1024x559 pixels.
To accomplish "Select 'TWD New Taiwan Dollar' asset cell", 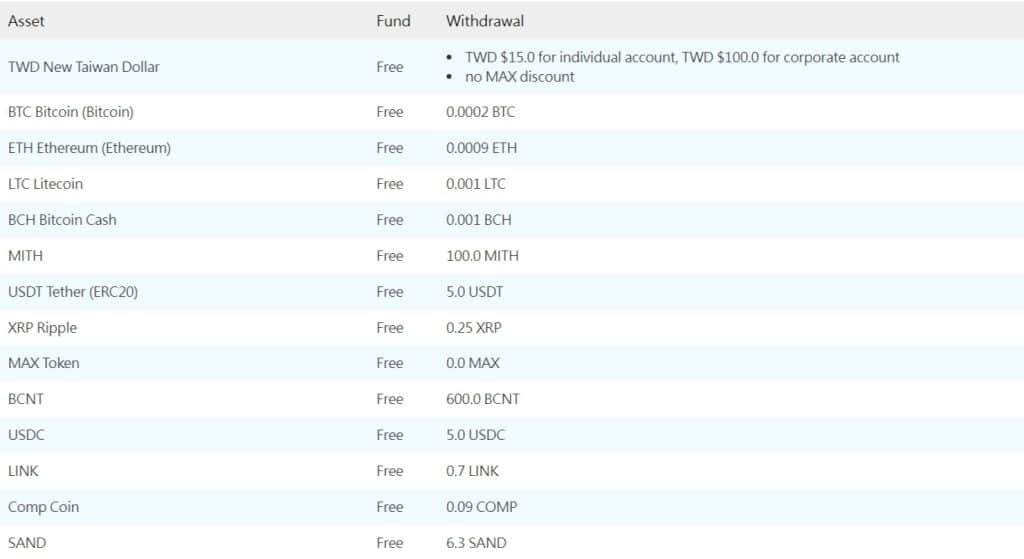I will [x=84, y=67].
